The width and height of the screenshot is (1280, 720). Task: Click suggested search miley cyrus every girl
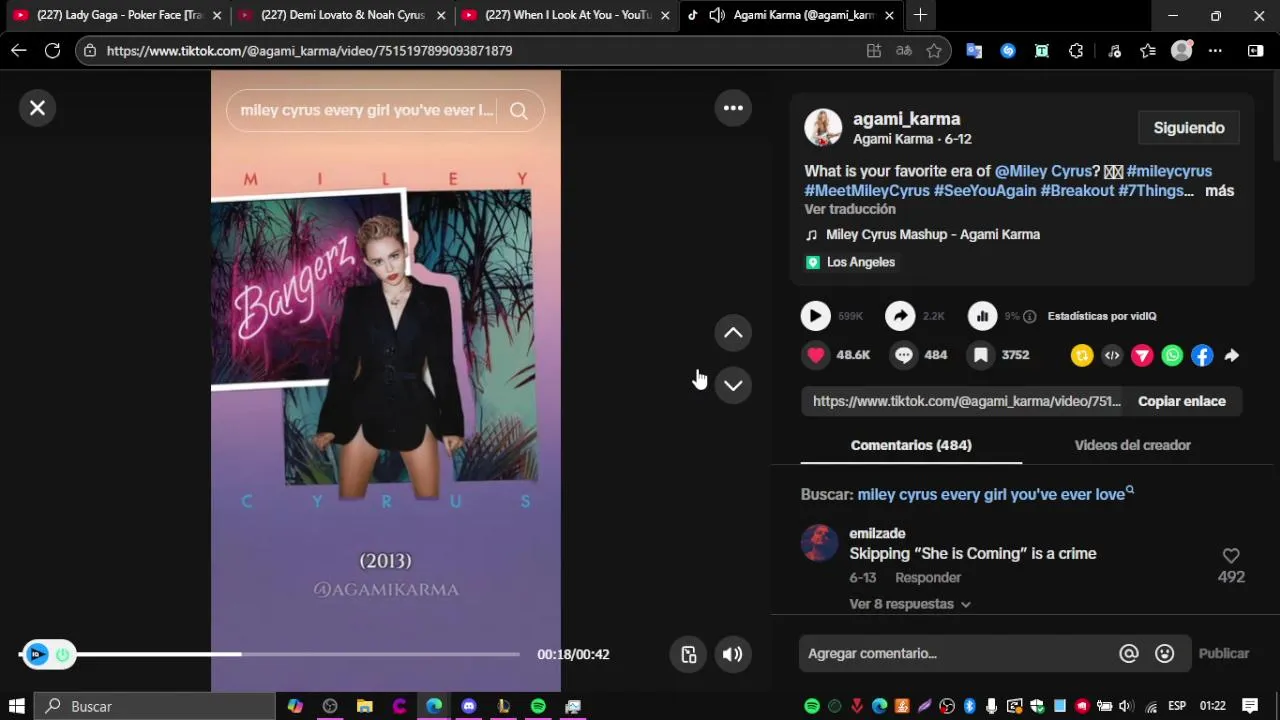(x=995, y=494)
